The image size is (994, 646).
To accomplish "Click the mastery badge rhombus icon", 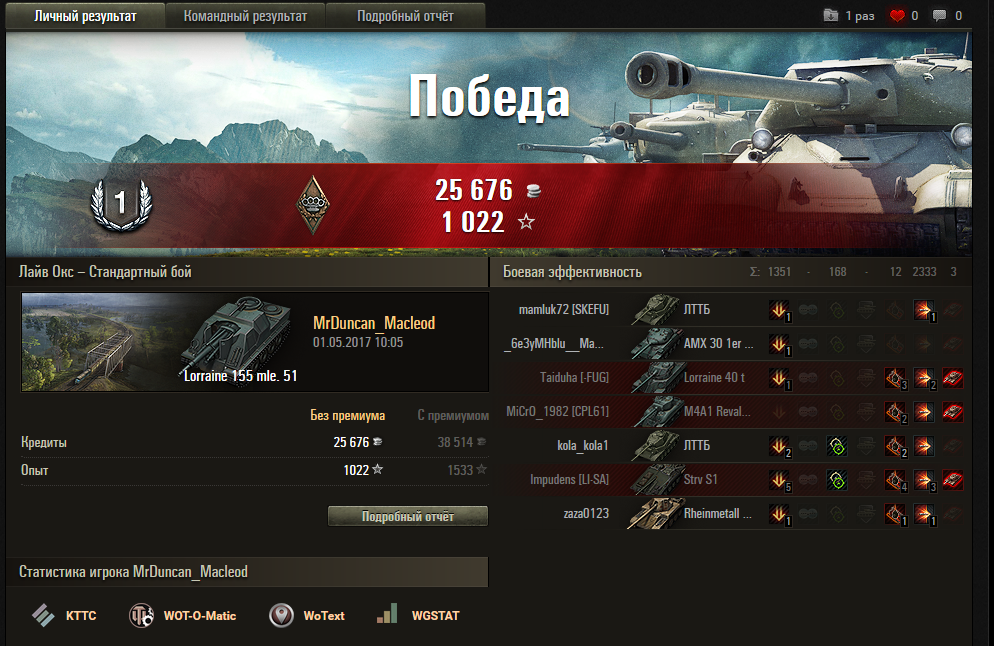I will (x=313, y=205).
